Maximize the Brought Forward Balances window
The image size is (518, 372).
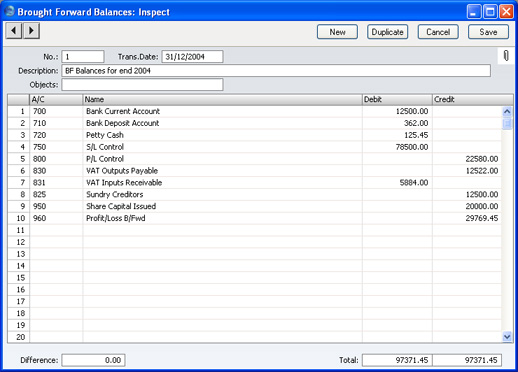(x=490, y=12)
